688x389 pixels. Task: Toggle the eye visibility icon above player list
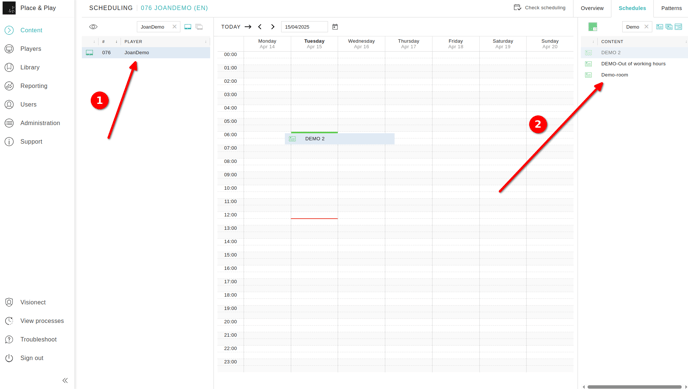(93, 27)
